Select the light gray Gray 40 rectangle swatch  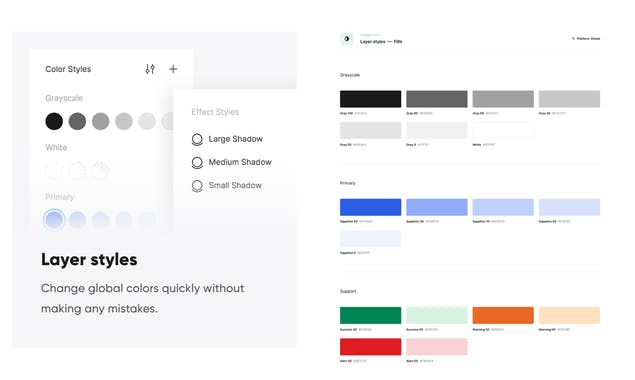tap(569, 99)
